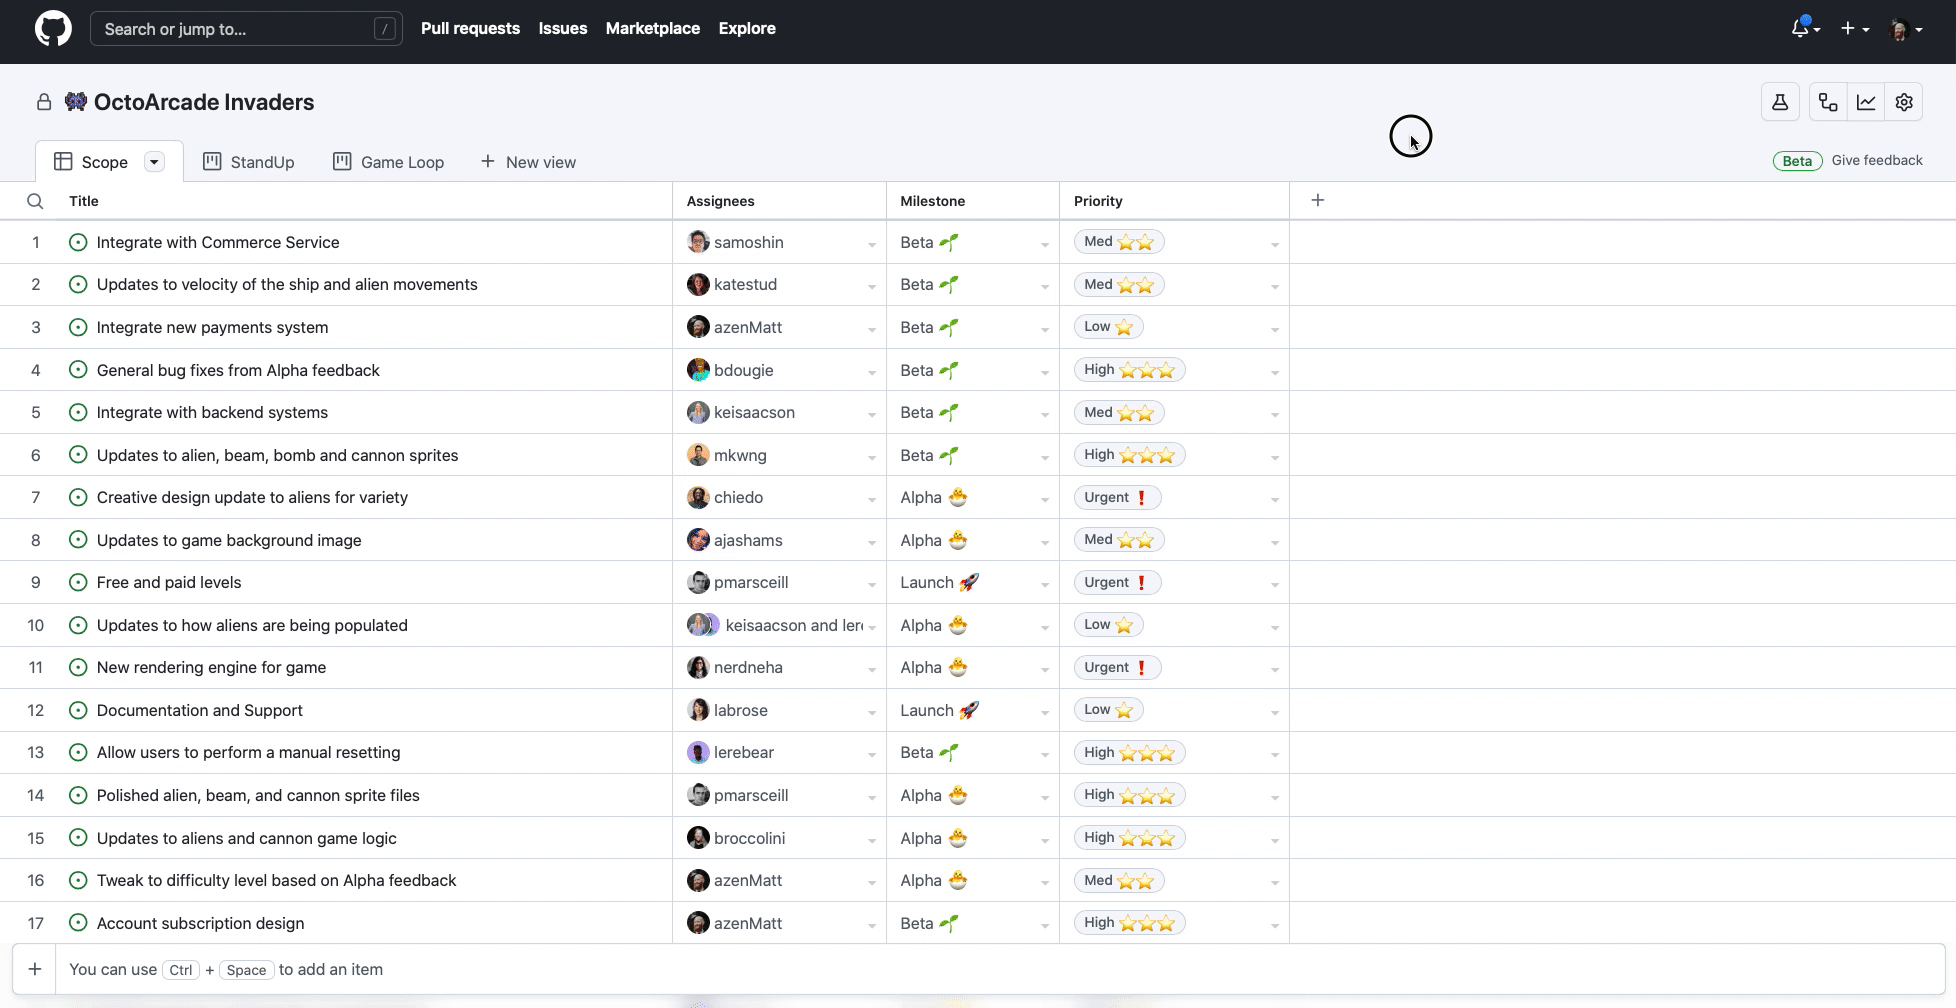This screenshot has height=1008, width=1956.
Task: Switch to the Game Loop tab
Action: coord(388,162)
